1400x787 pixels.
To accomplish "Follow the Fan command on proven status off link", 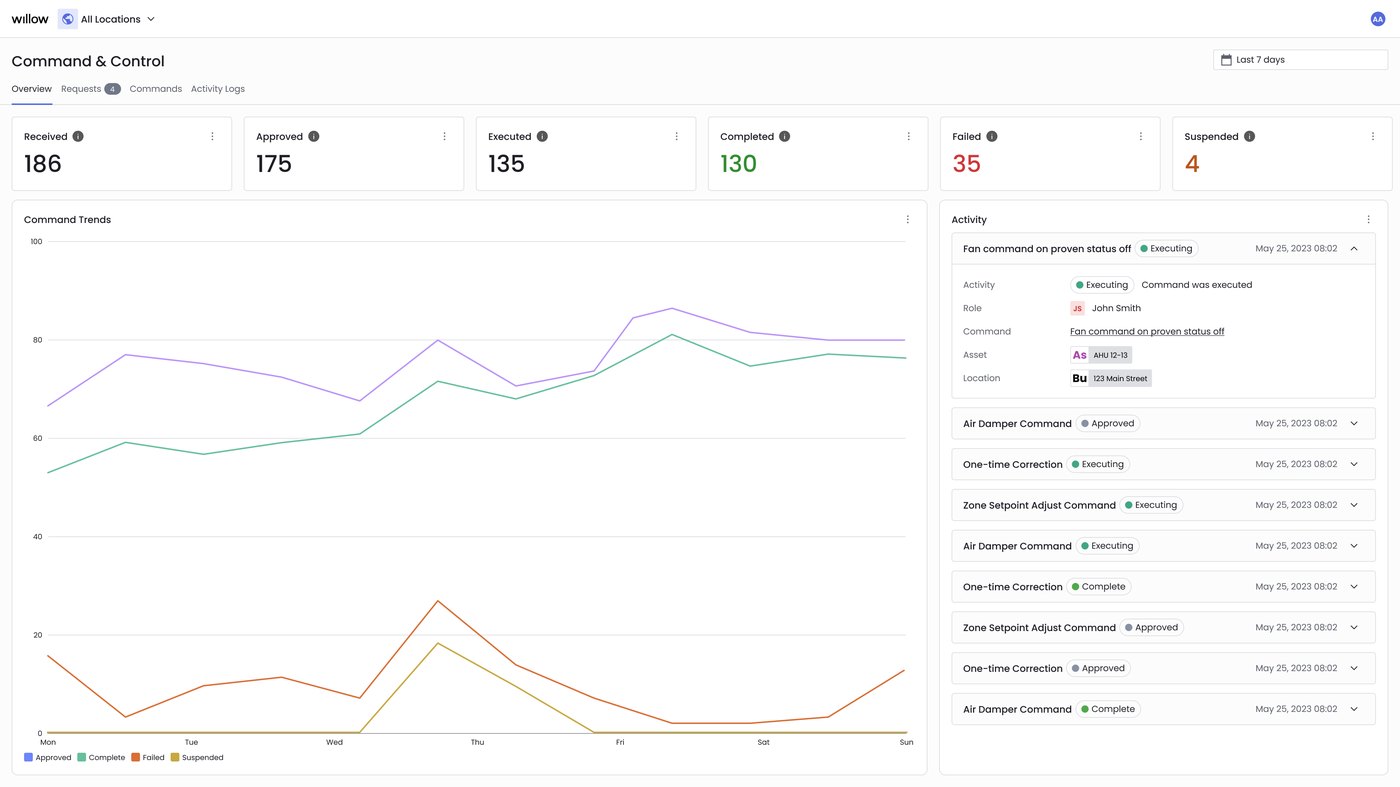I will point(1147,331).
